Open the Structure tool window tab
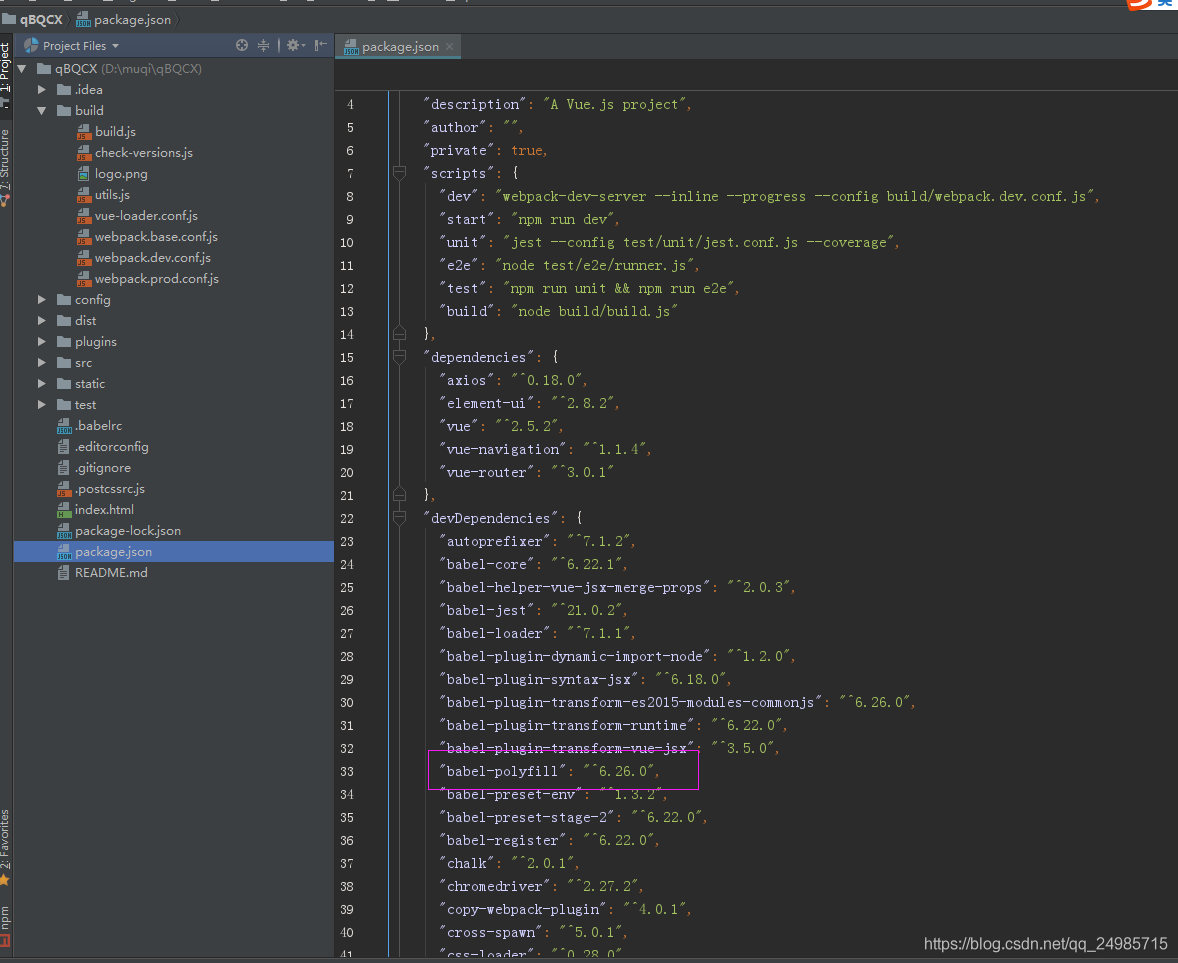 [6, 165]
